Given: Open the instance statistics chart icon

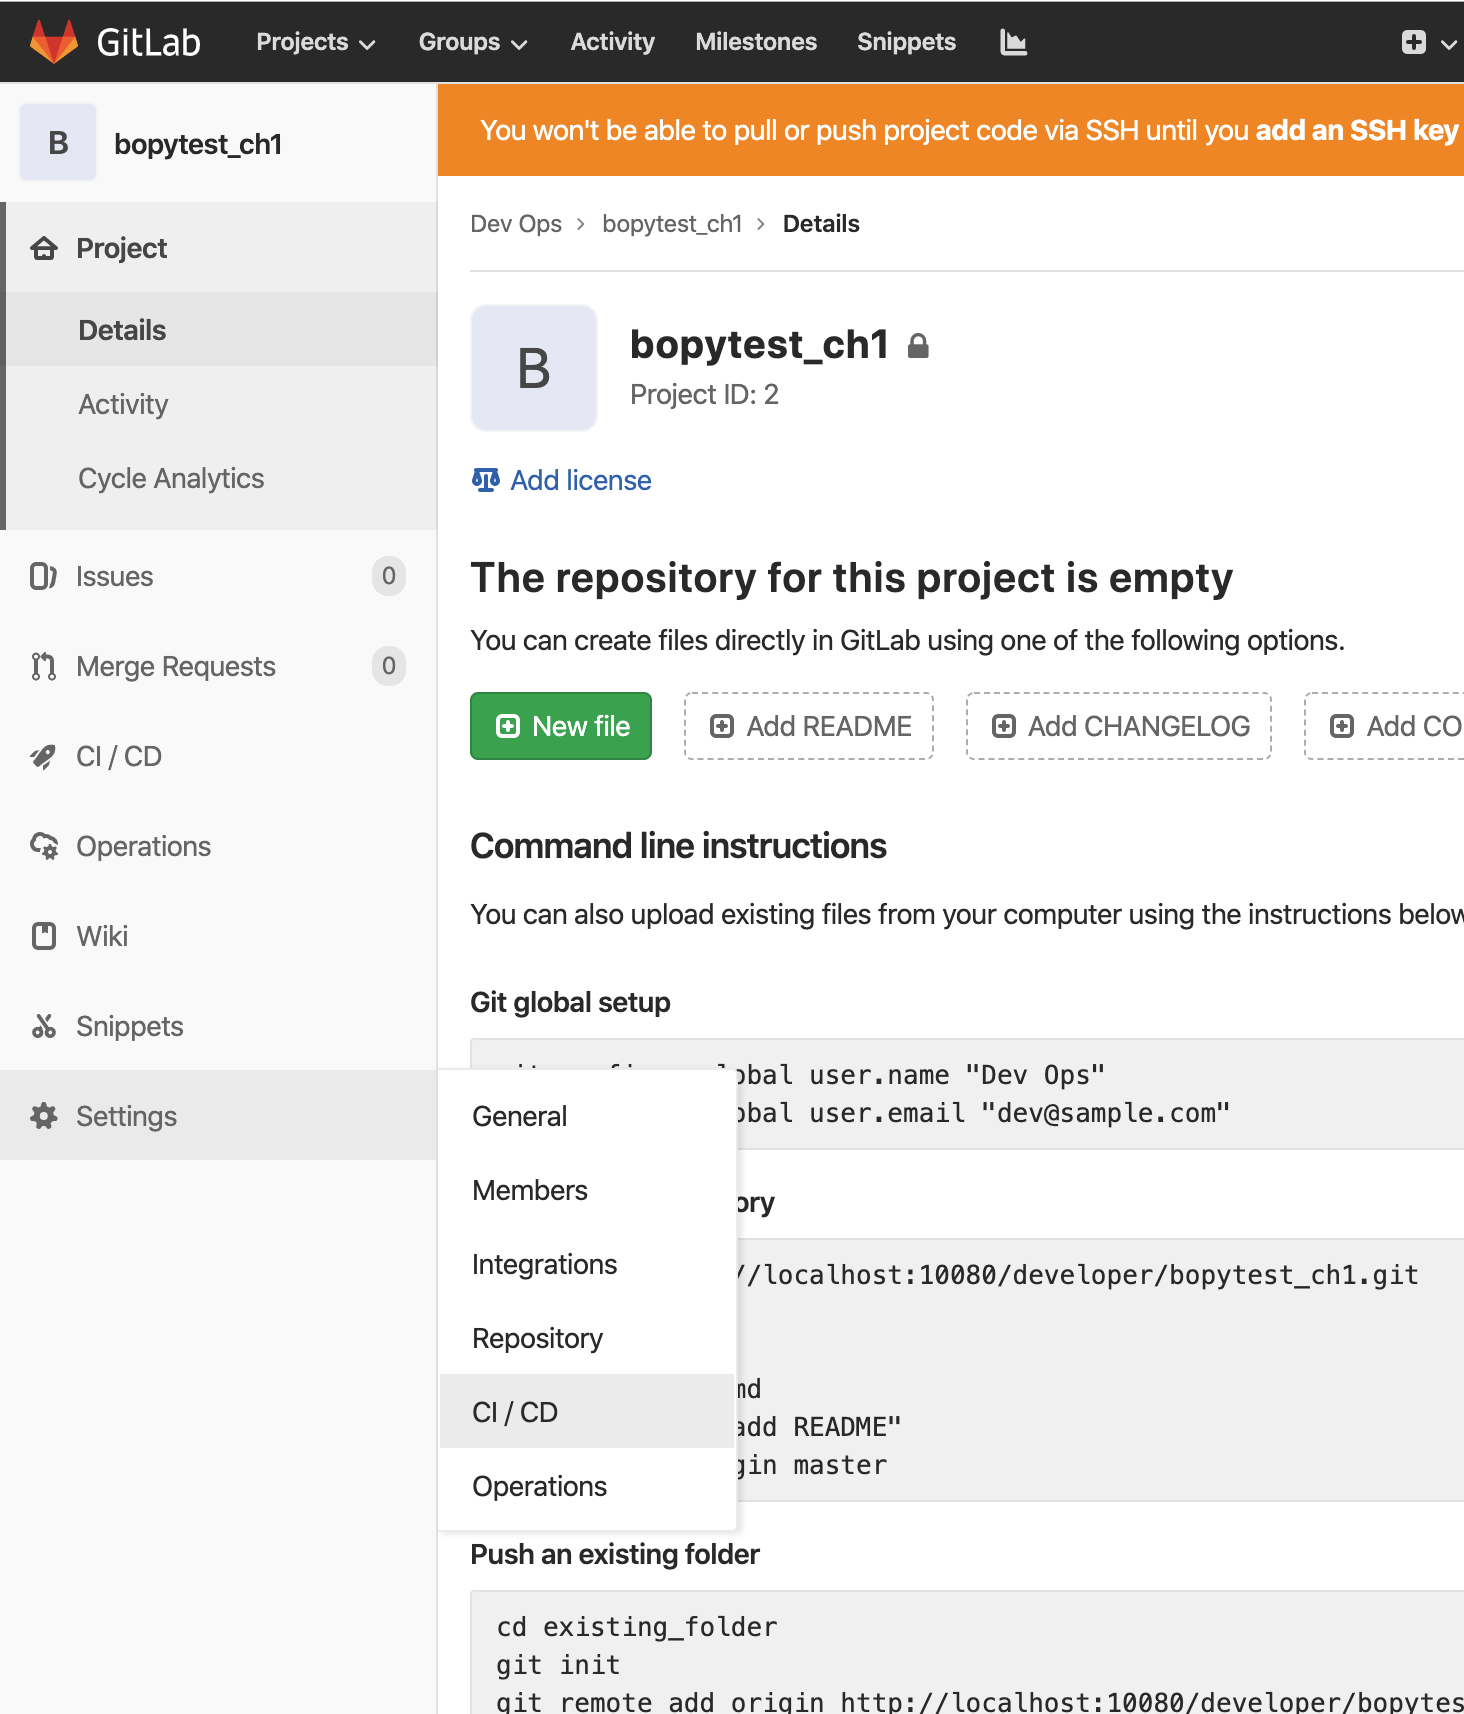Looking at the screenshot, I should pos(1013,42).
